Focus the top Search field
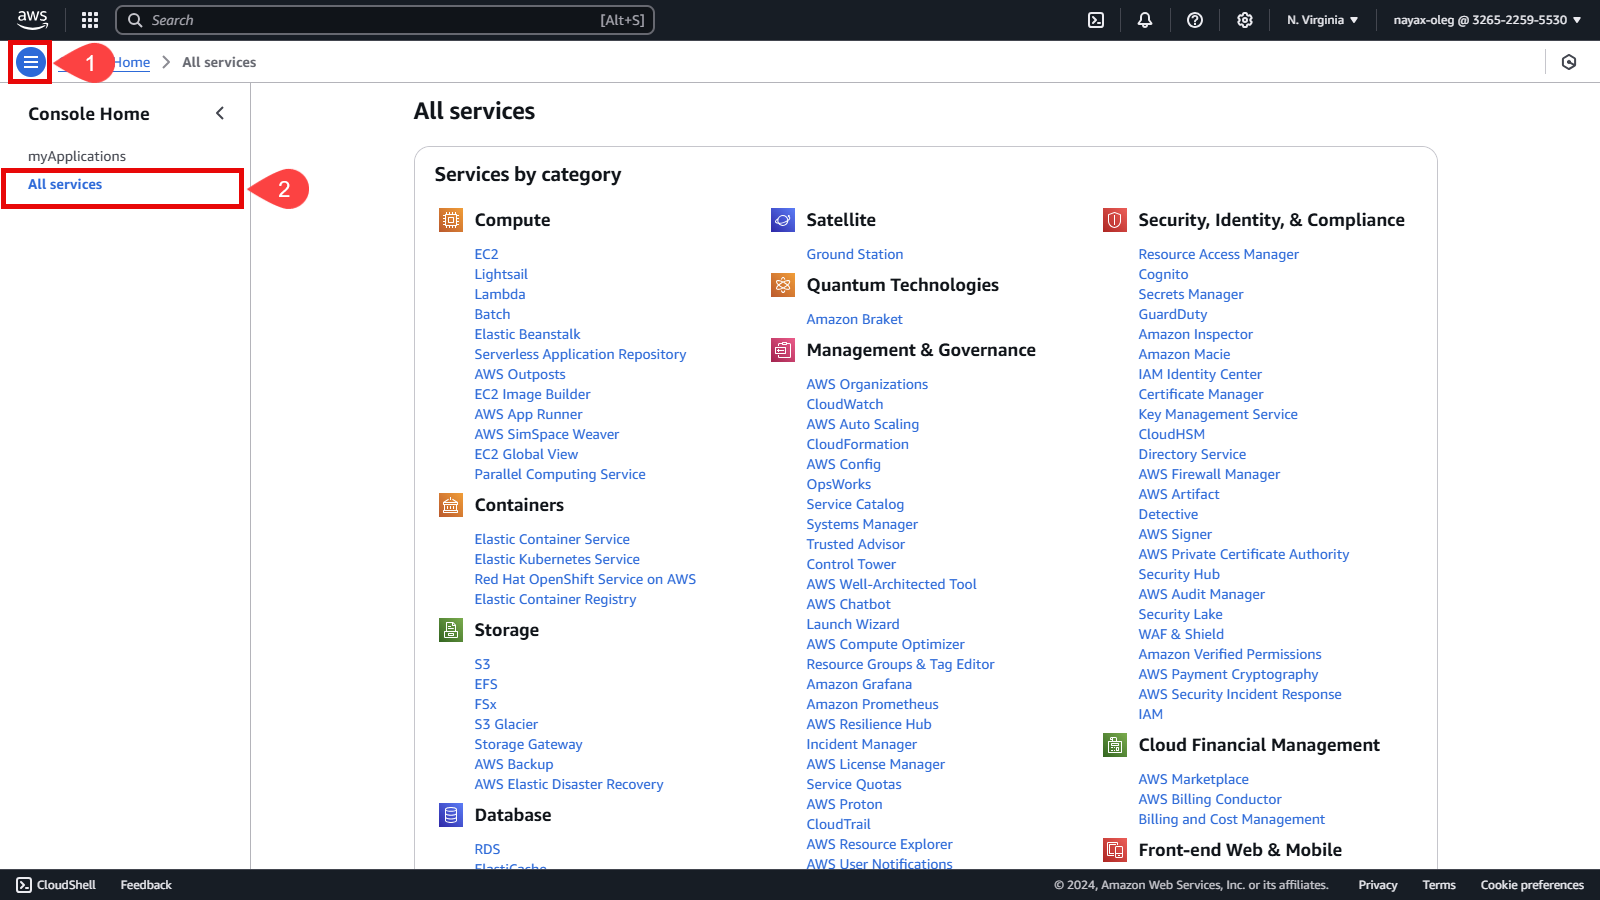 point(385,20)
